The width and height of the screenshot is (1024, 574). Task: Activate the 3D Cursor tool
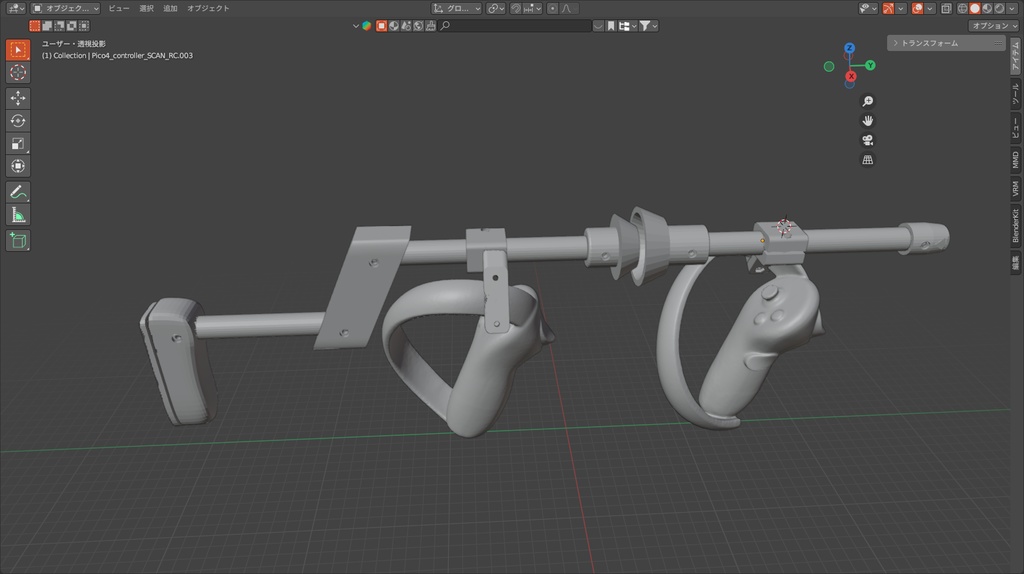click(x=18, y=72)
